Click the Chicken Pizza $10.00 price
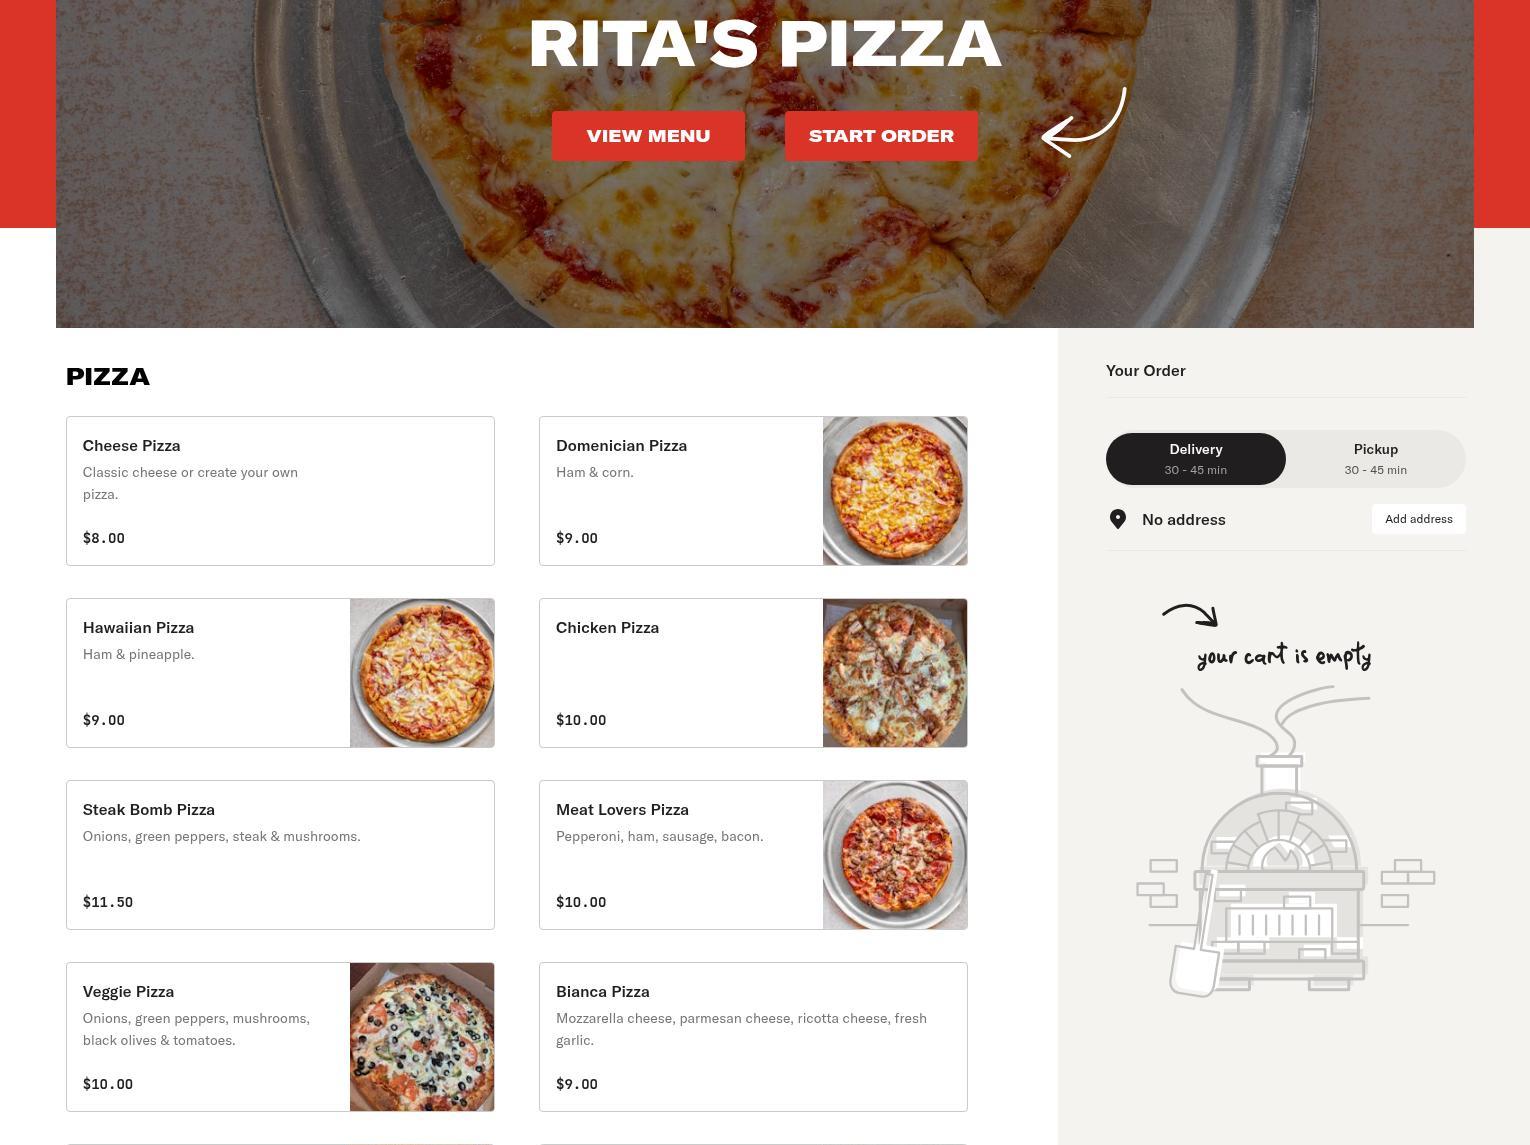 coord(581,720)
